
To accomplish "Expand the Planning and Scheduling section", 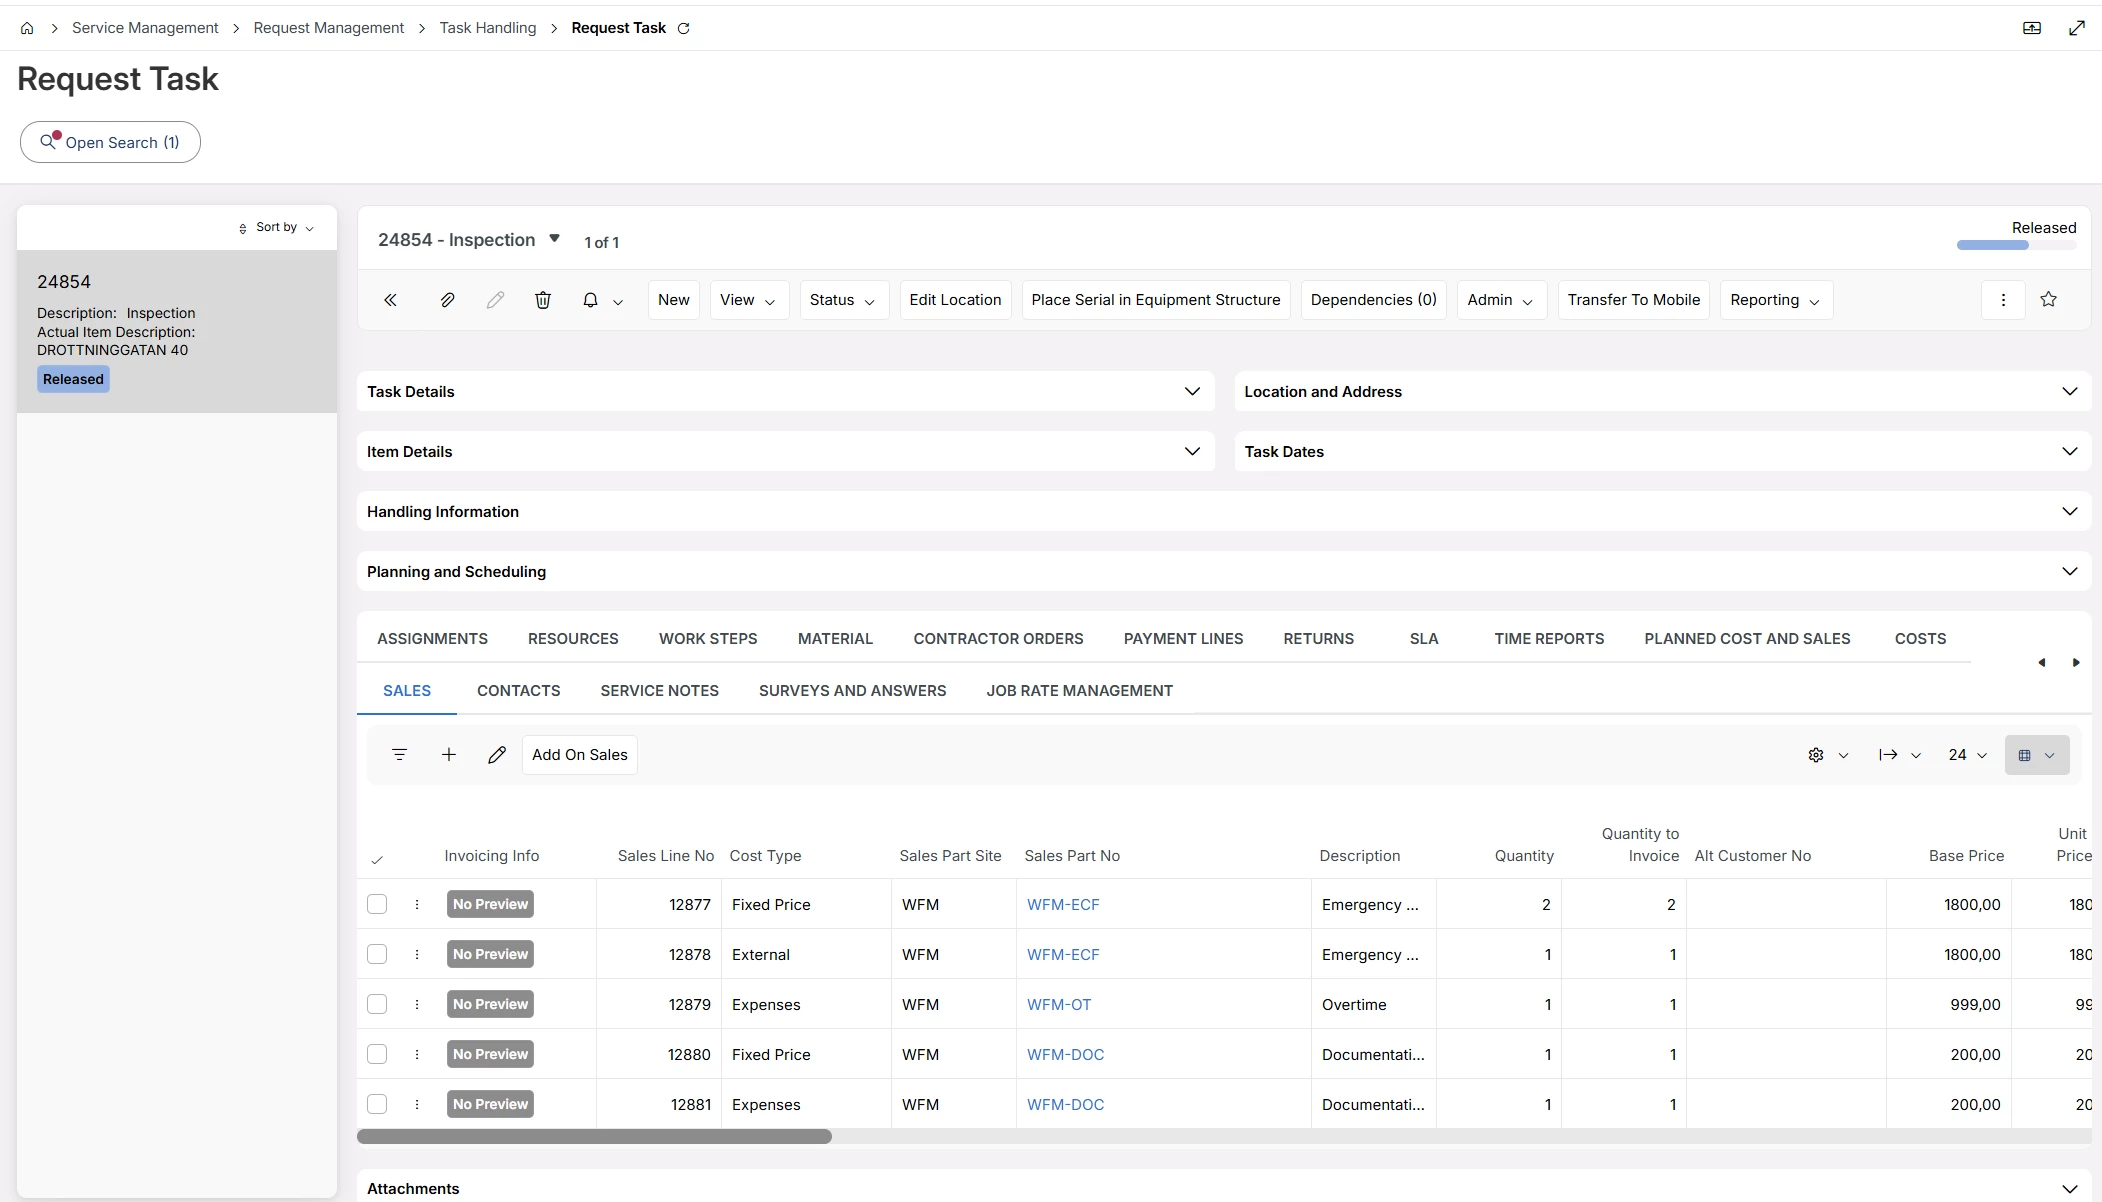I will tap(1224, 571).
